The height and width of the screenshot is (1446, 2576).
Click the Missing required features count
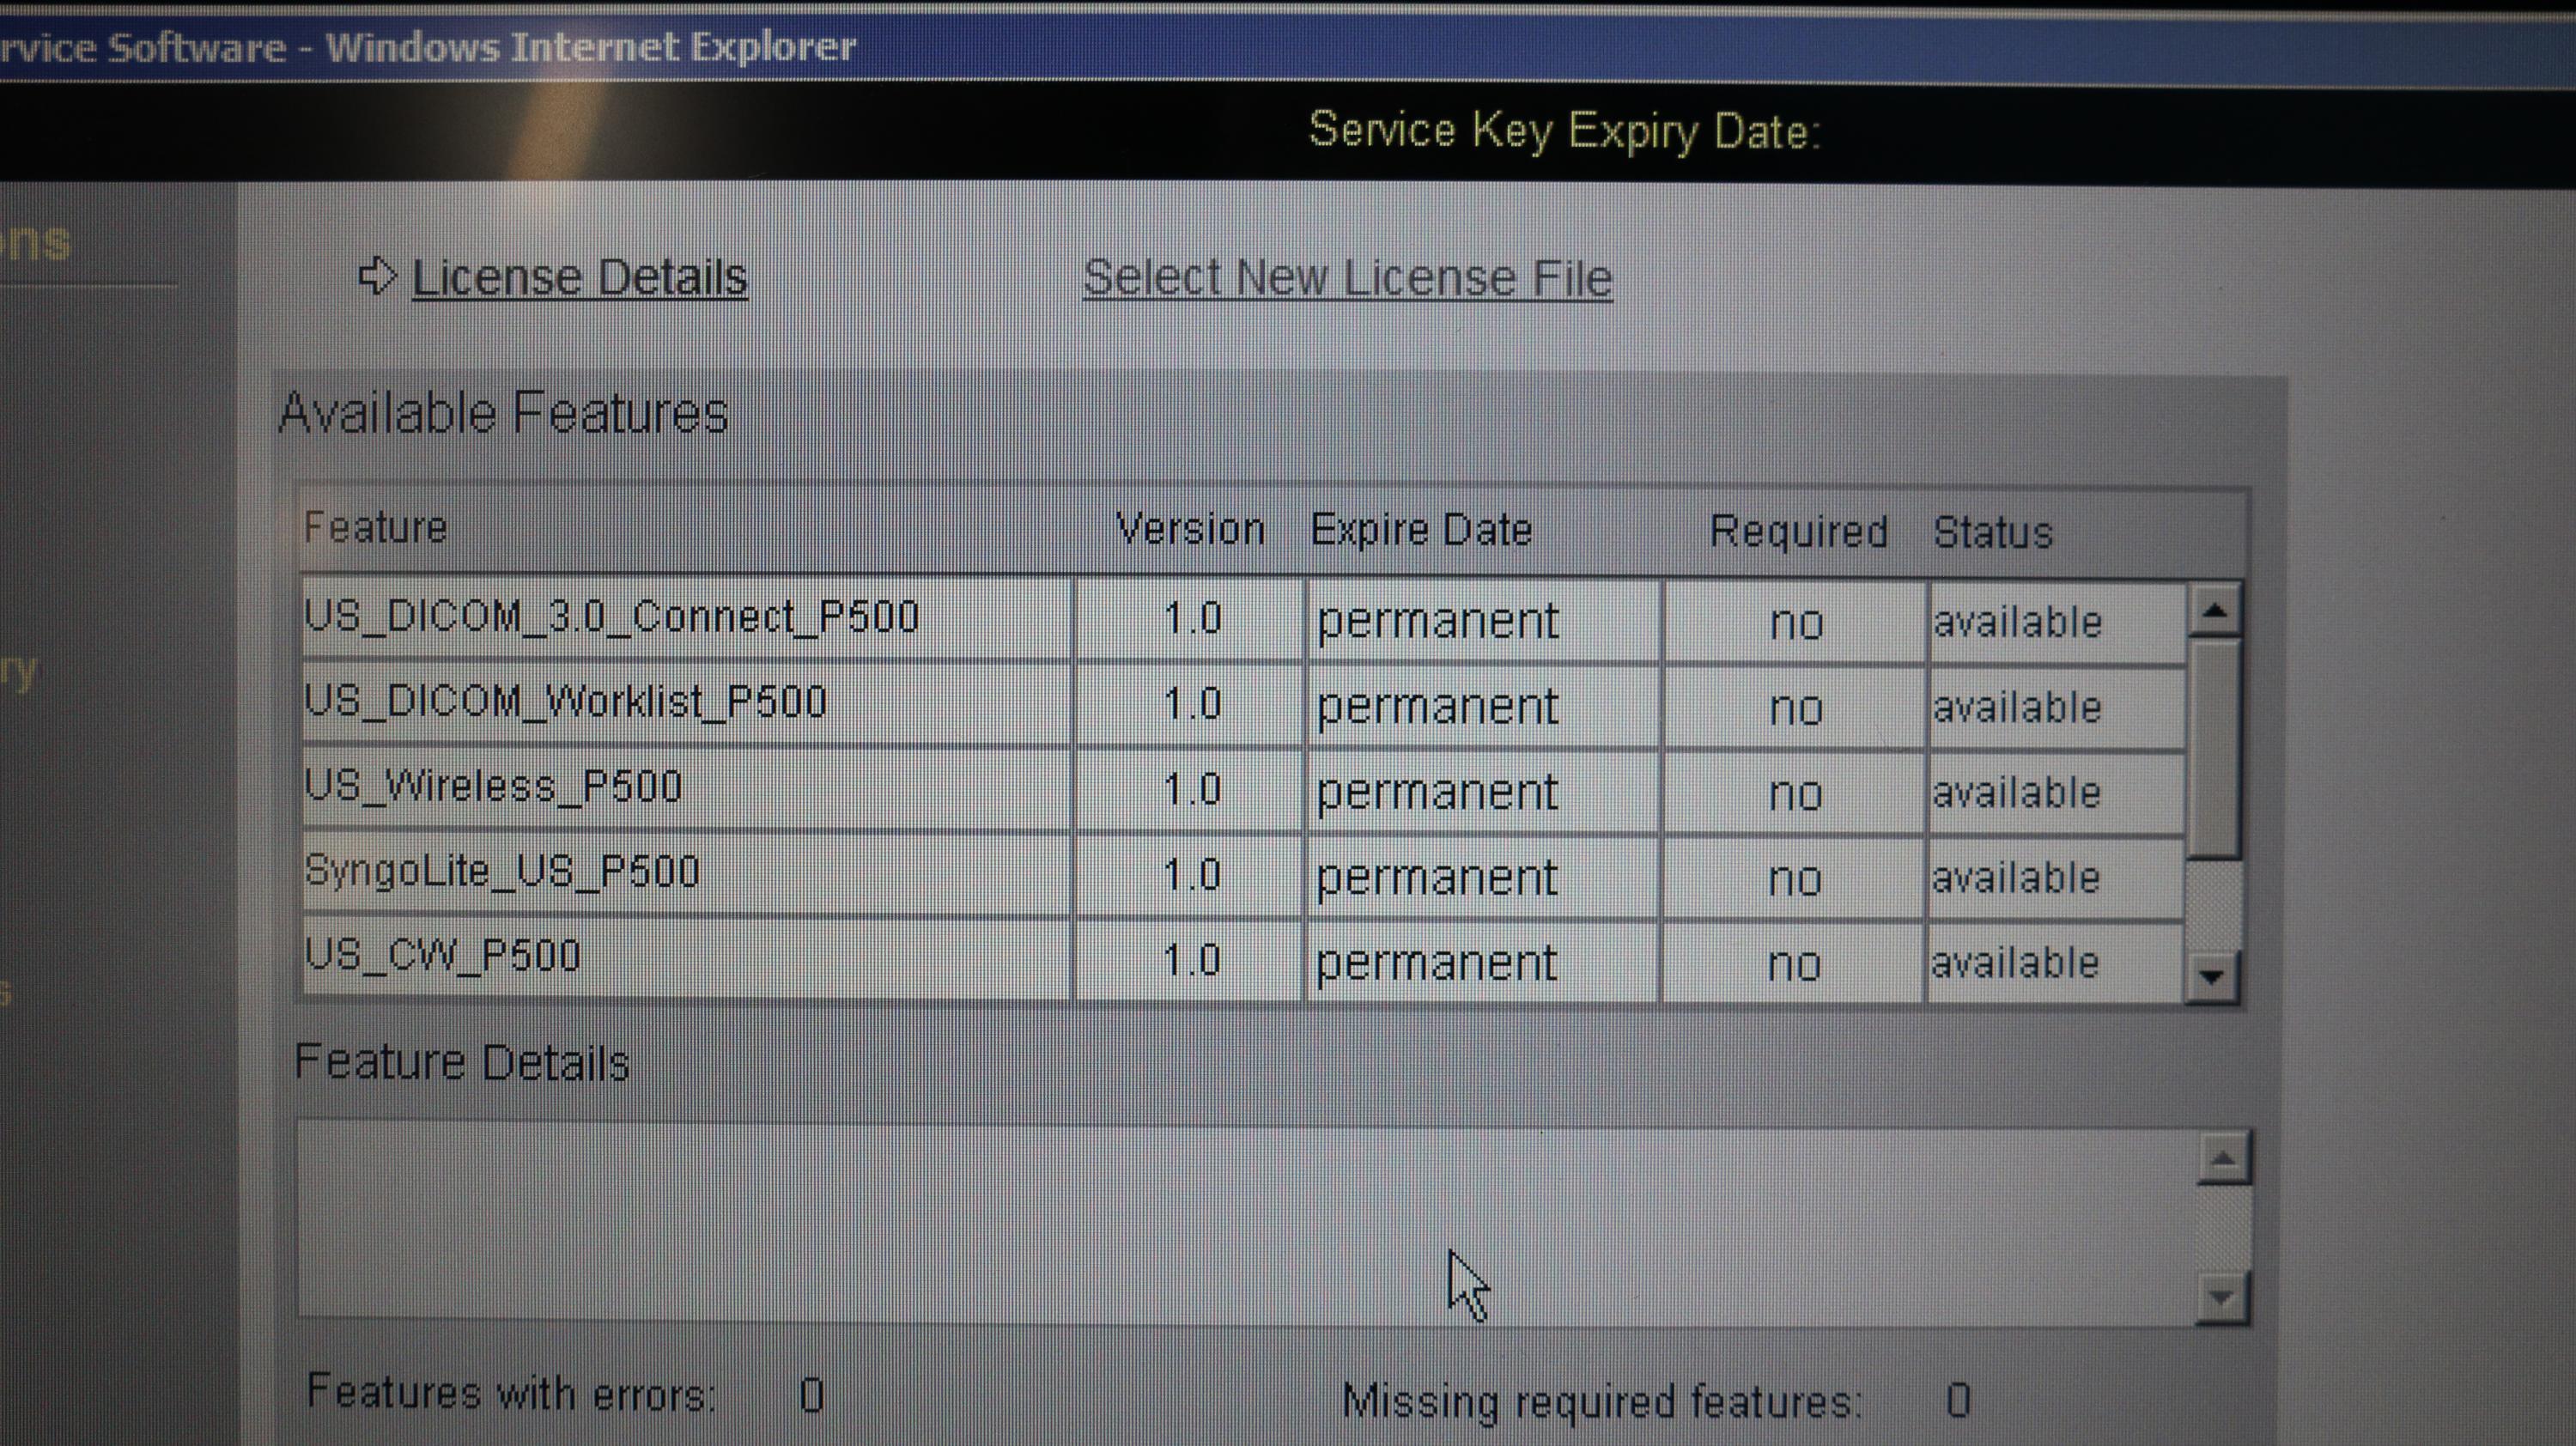click(x=1958, y=1400)
